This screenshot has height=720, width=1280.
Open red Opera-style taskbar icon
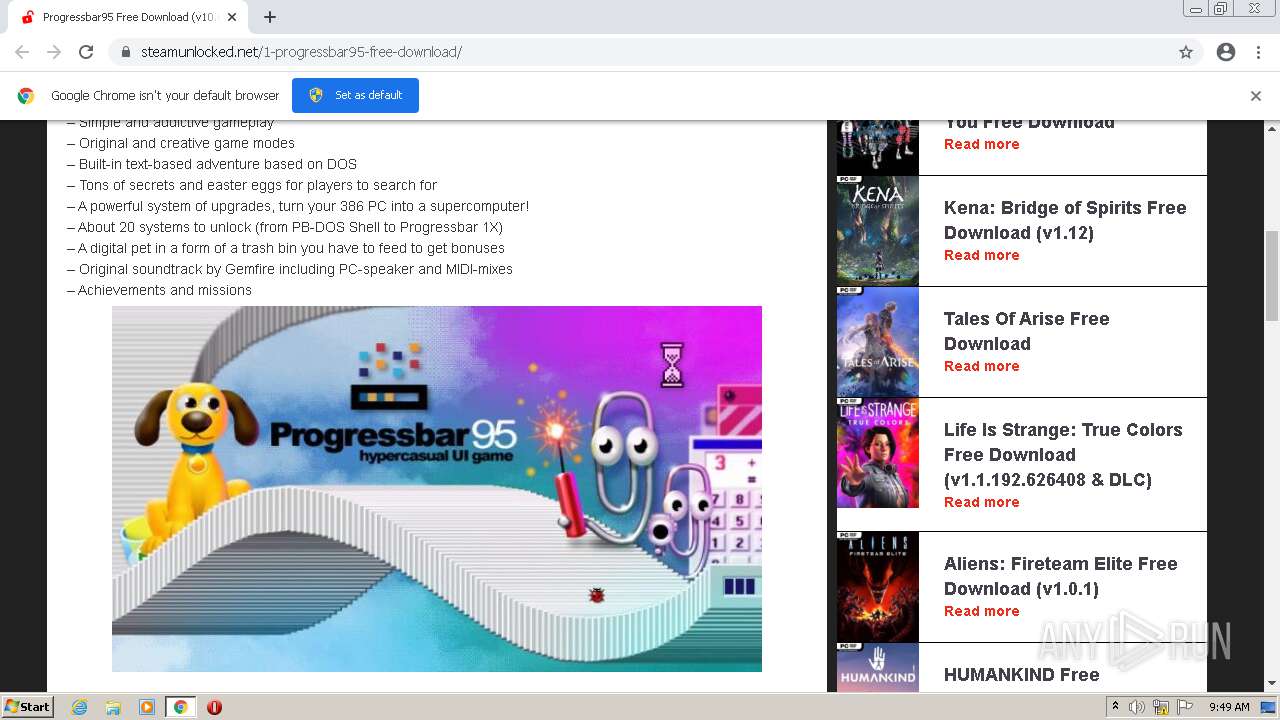pos(214,707)
